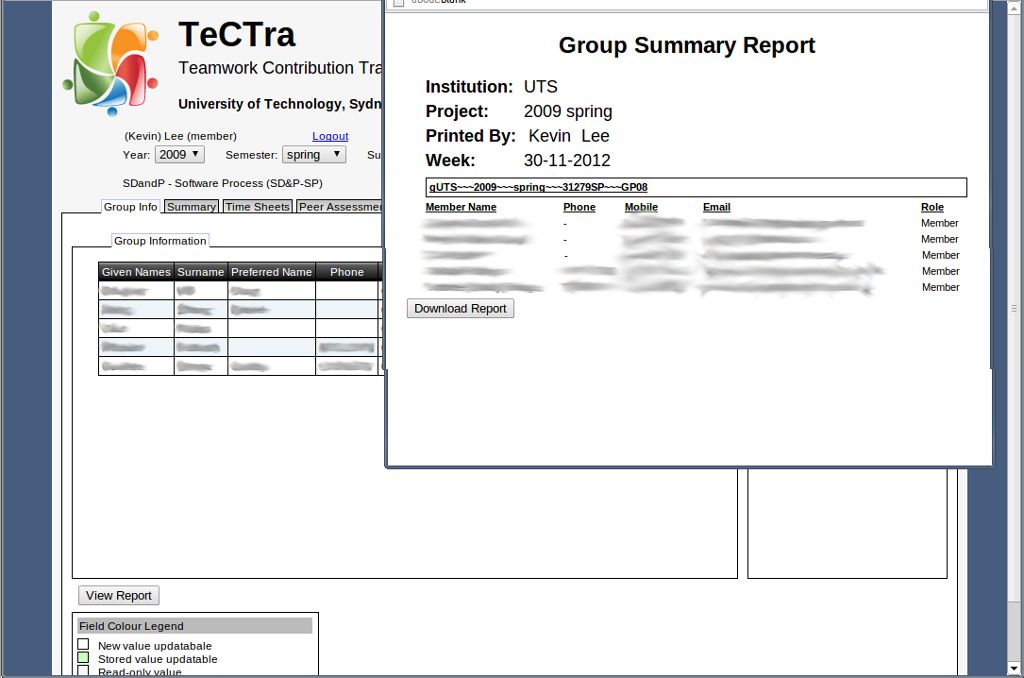The image size is (1024, 678).
Task: Open the Year dropdown showing 2009
Action: pyautogui.click(x=180, y=155)
